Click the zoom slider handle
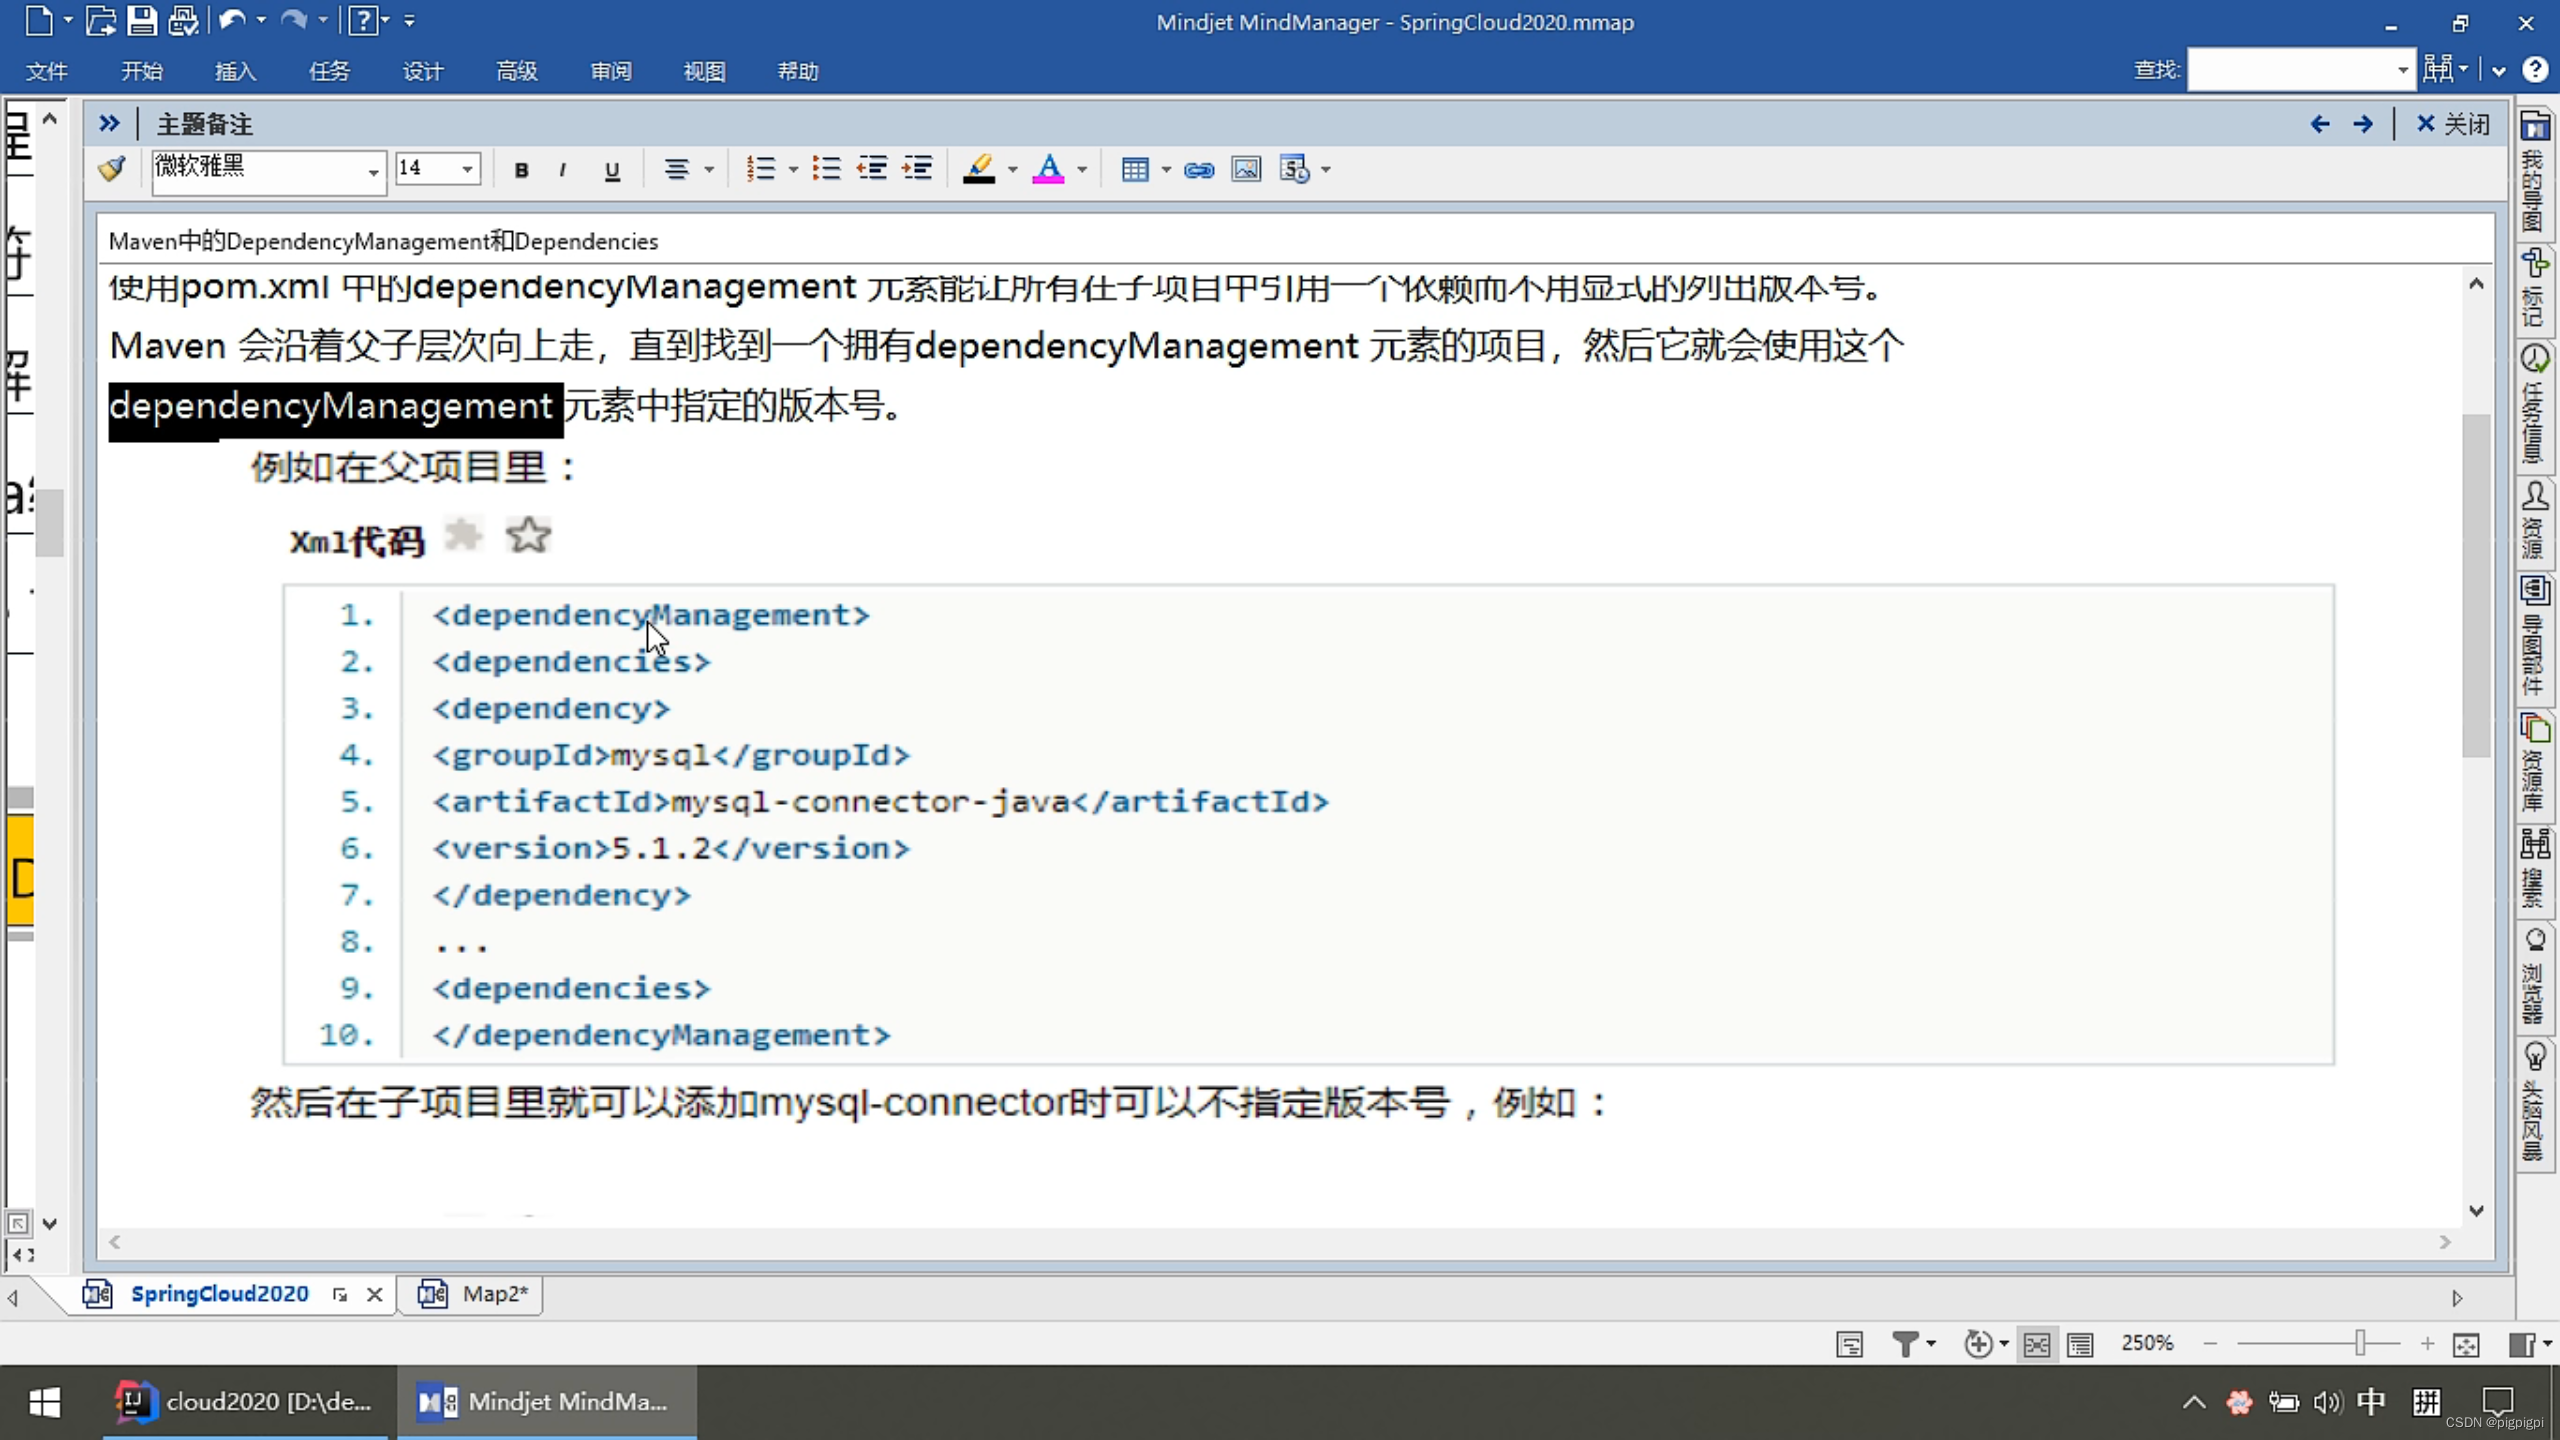2560x1440 pixels. pyautogui.click(x=2360, y=1343)
